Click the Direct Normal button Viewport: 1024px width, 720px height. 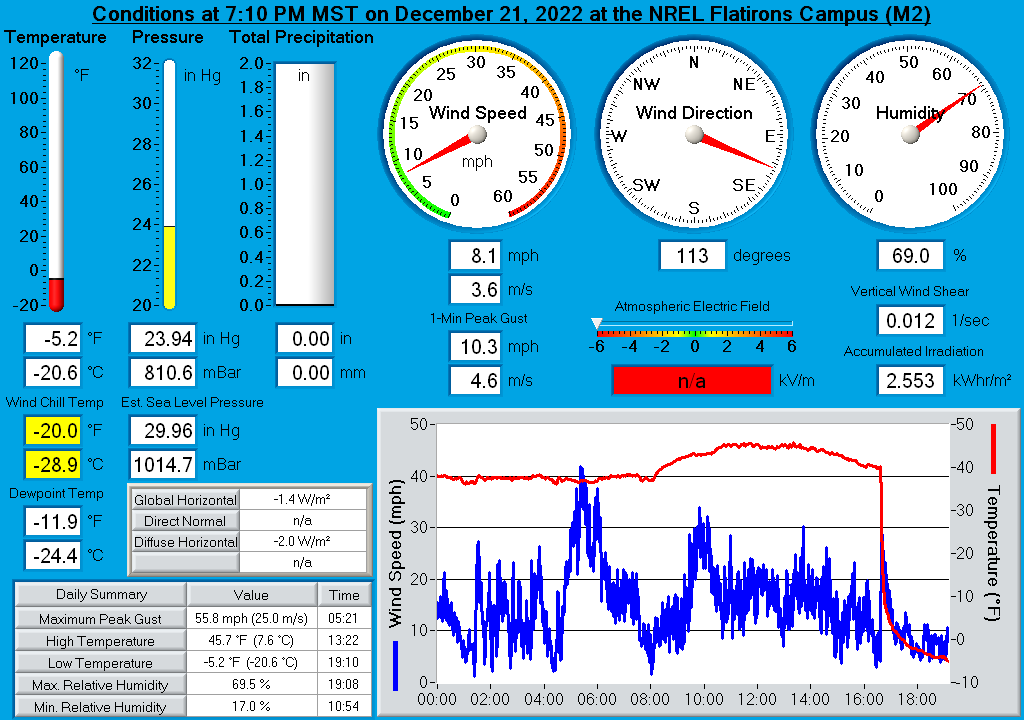[x=185, y=521]
